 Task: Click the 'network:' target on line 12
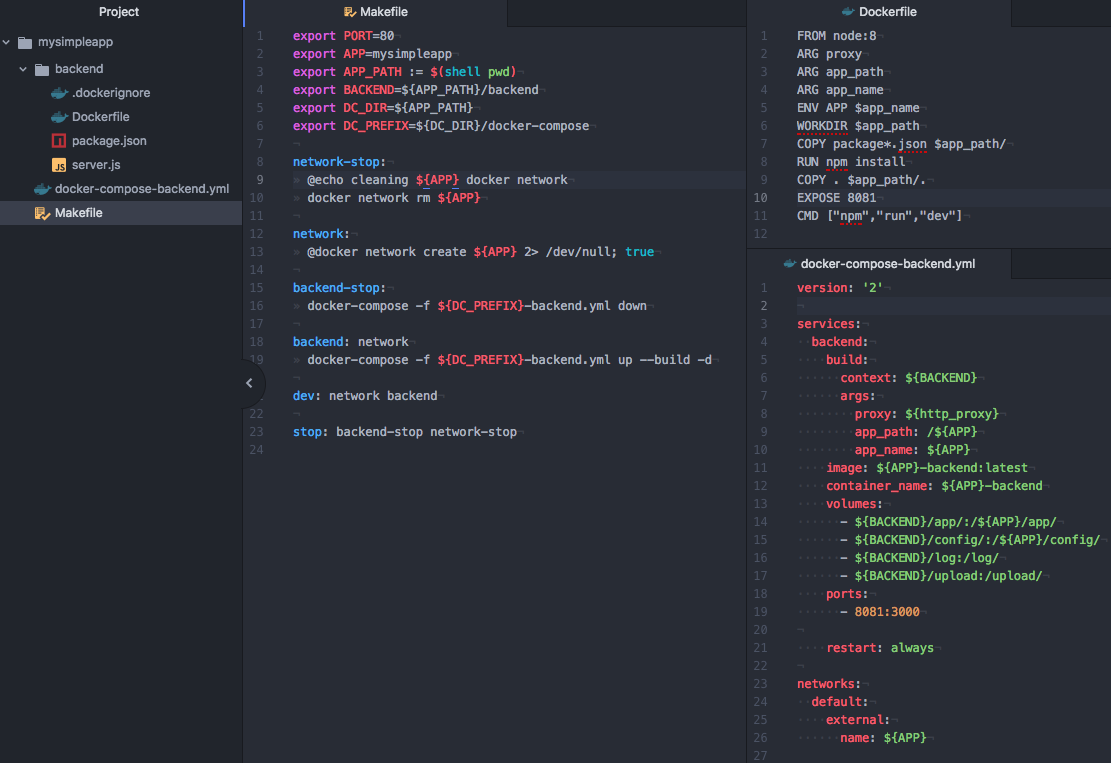pos(321,234)
